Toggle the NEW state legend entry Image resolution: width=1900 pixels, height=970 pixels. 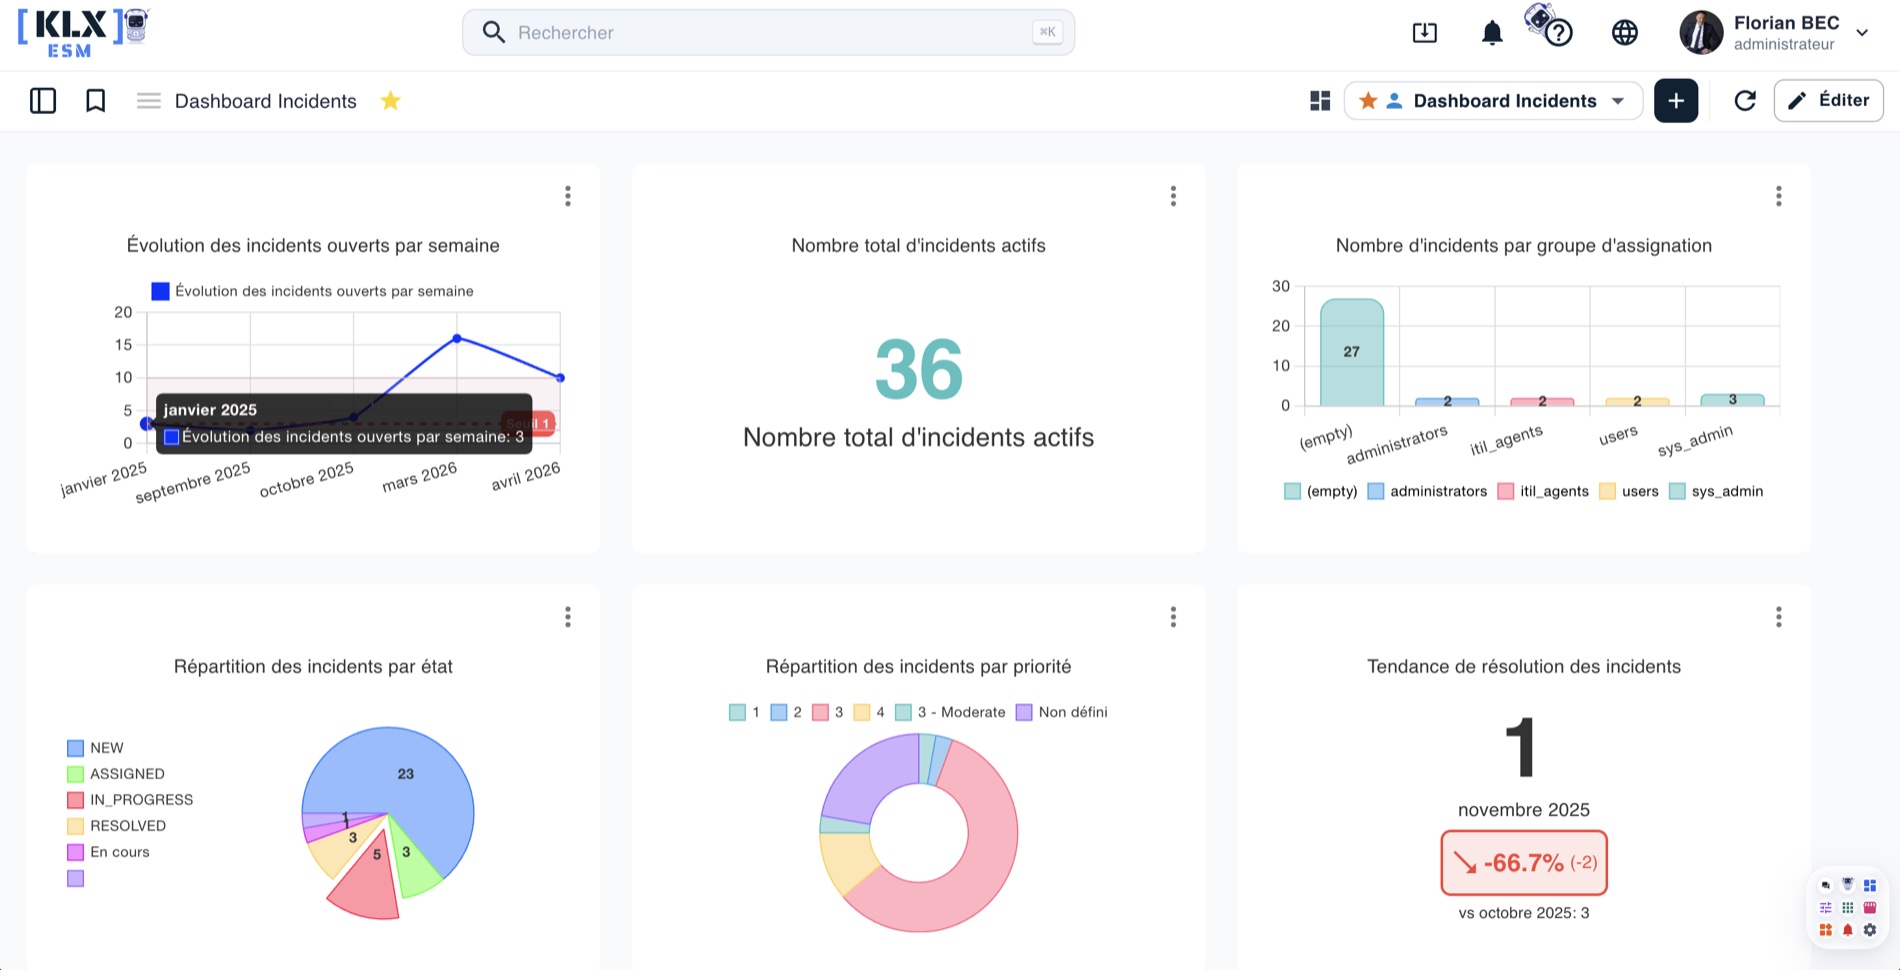click(95, 748)
